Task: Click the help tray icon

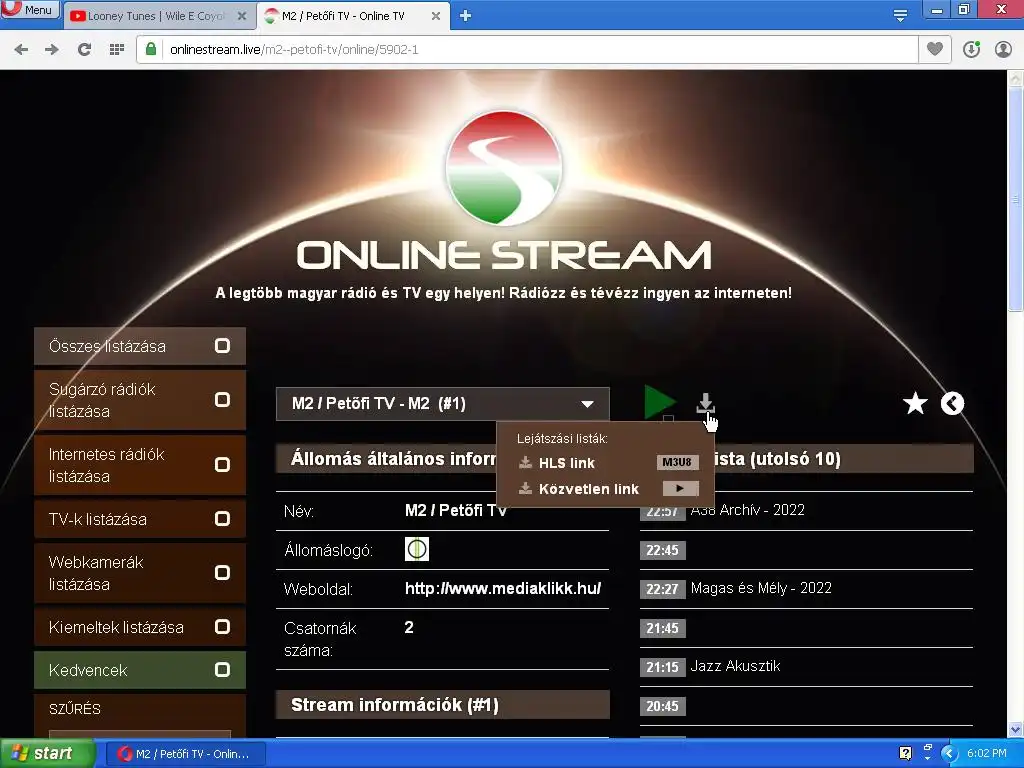Action: pyautogui.click(x=905, y=754)
